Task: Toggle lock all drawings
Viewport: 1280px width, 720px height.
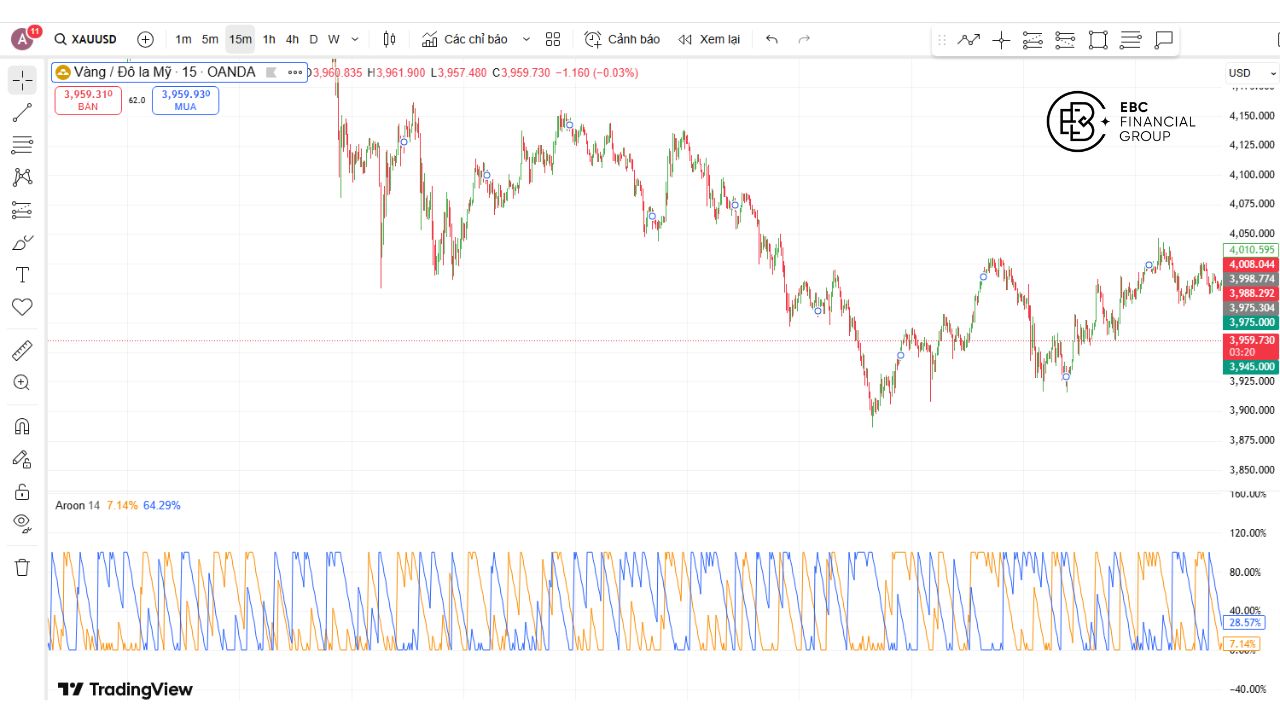Action: click(x=22, y=491)
